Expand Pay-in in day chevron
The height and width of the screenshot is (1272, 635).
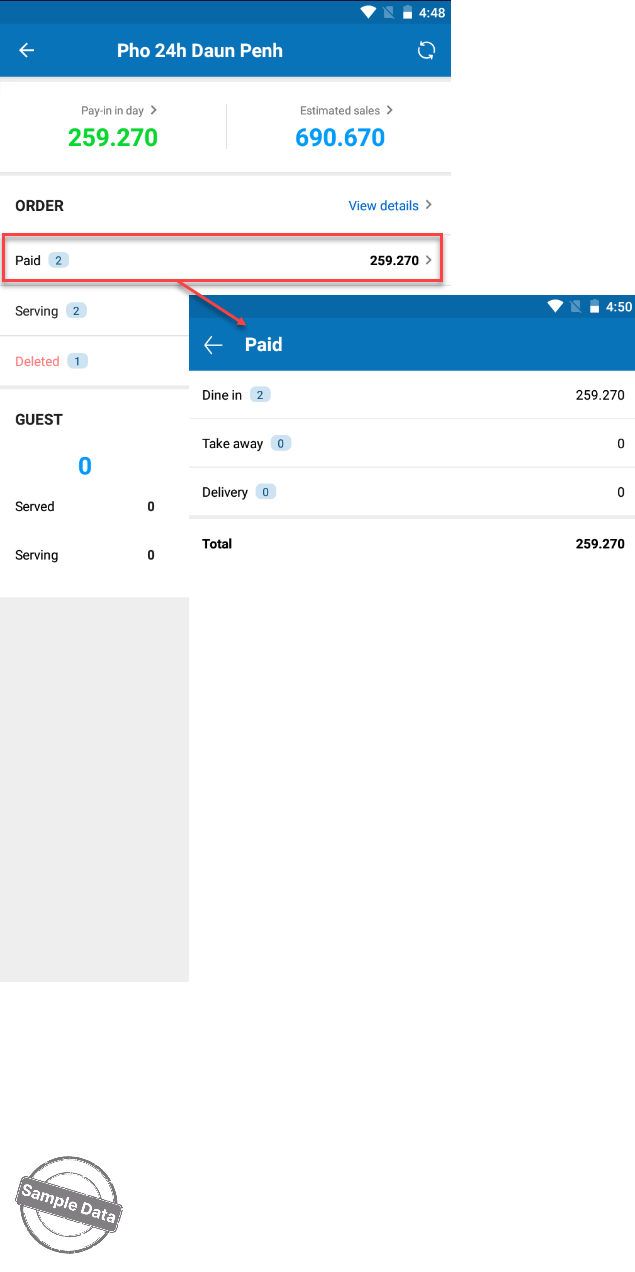pos(153,110)
